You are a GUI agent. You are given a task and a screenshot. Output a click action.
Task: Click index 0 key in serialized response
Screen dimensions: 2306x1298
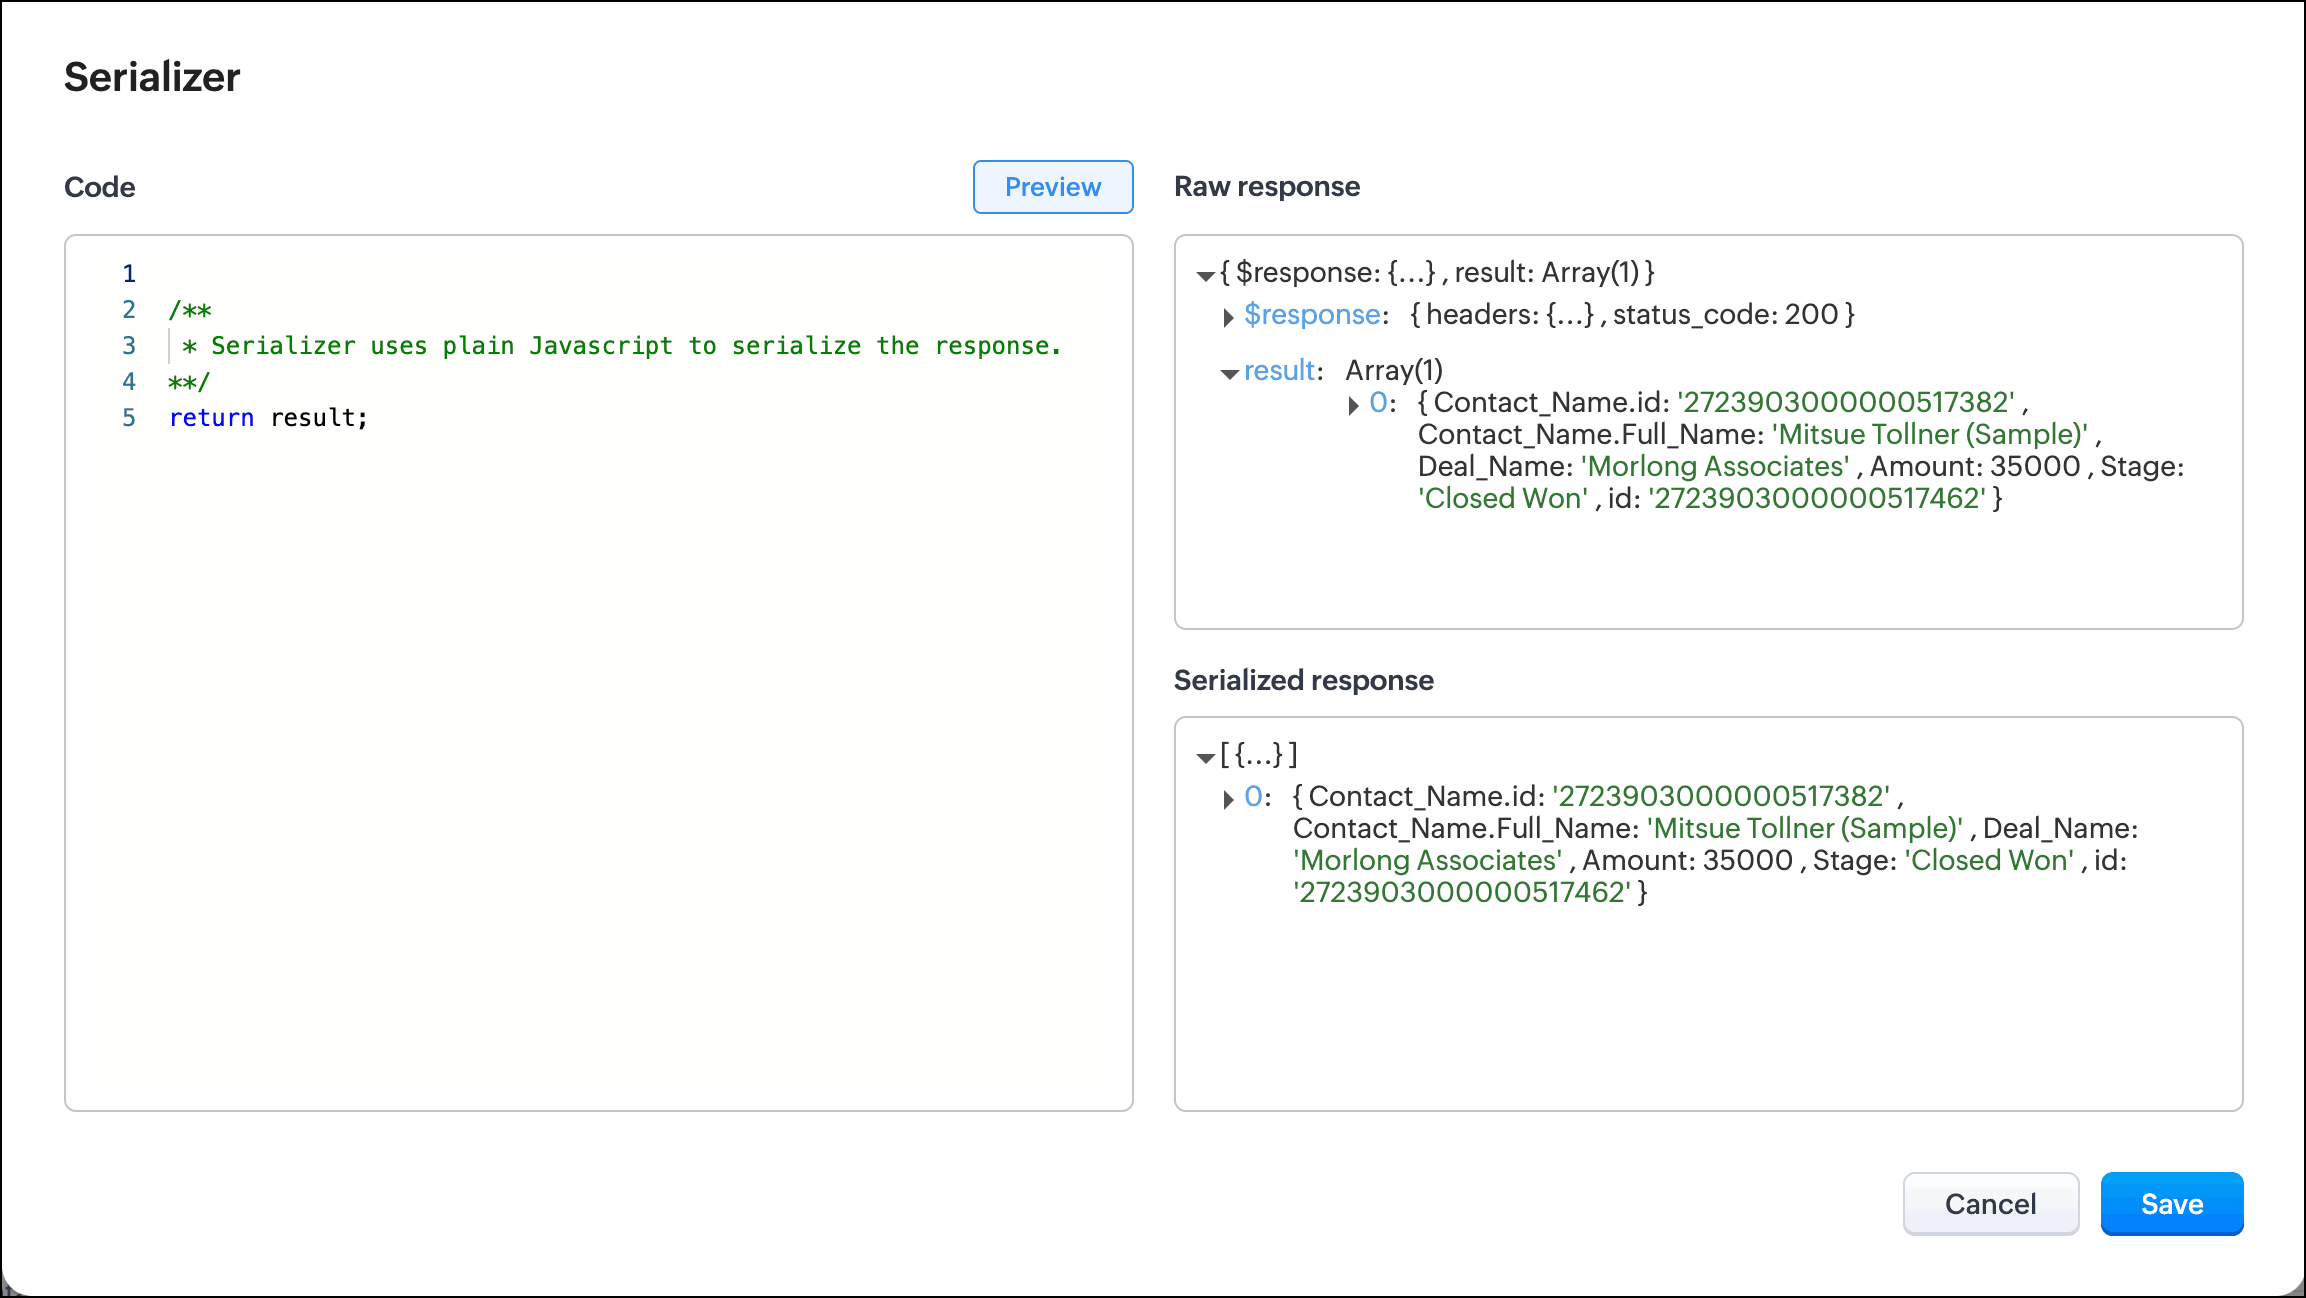pyautogui.click(x=1253, y=797)
